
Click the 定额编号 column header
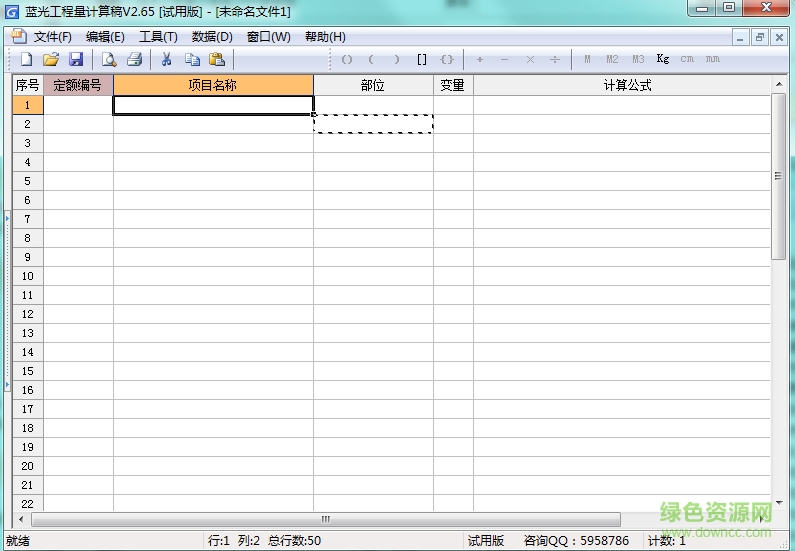tap(78, 85)
